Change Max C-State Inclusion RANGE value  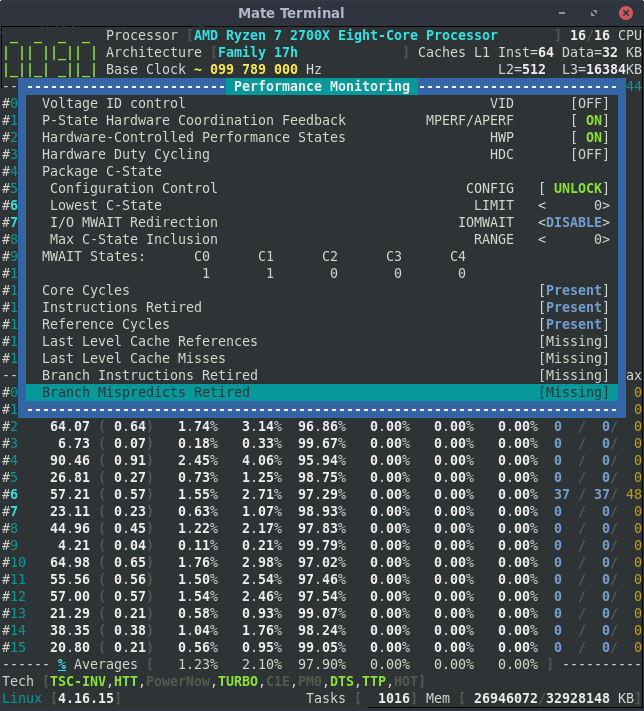pyautogui.click(x=574, y=239)
